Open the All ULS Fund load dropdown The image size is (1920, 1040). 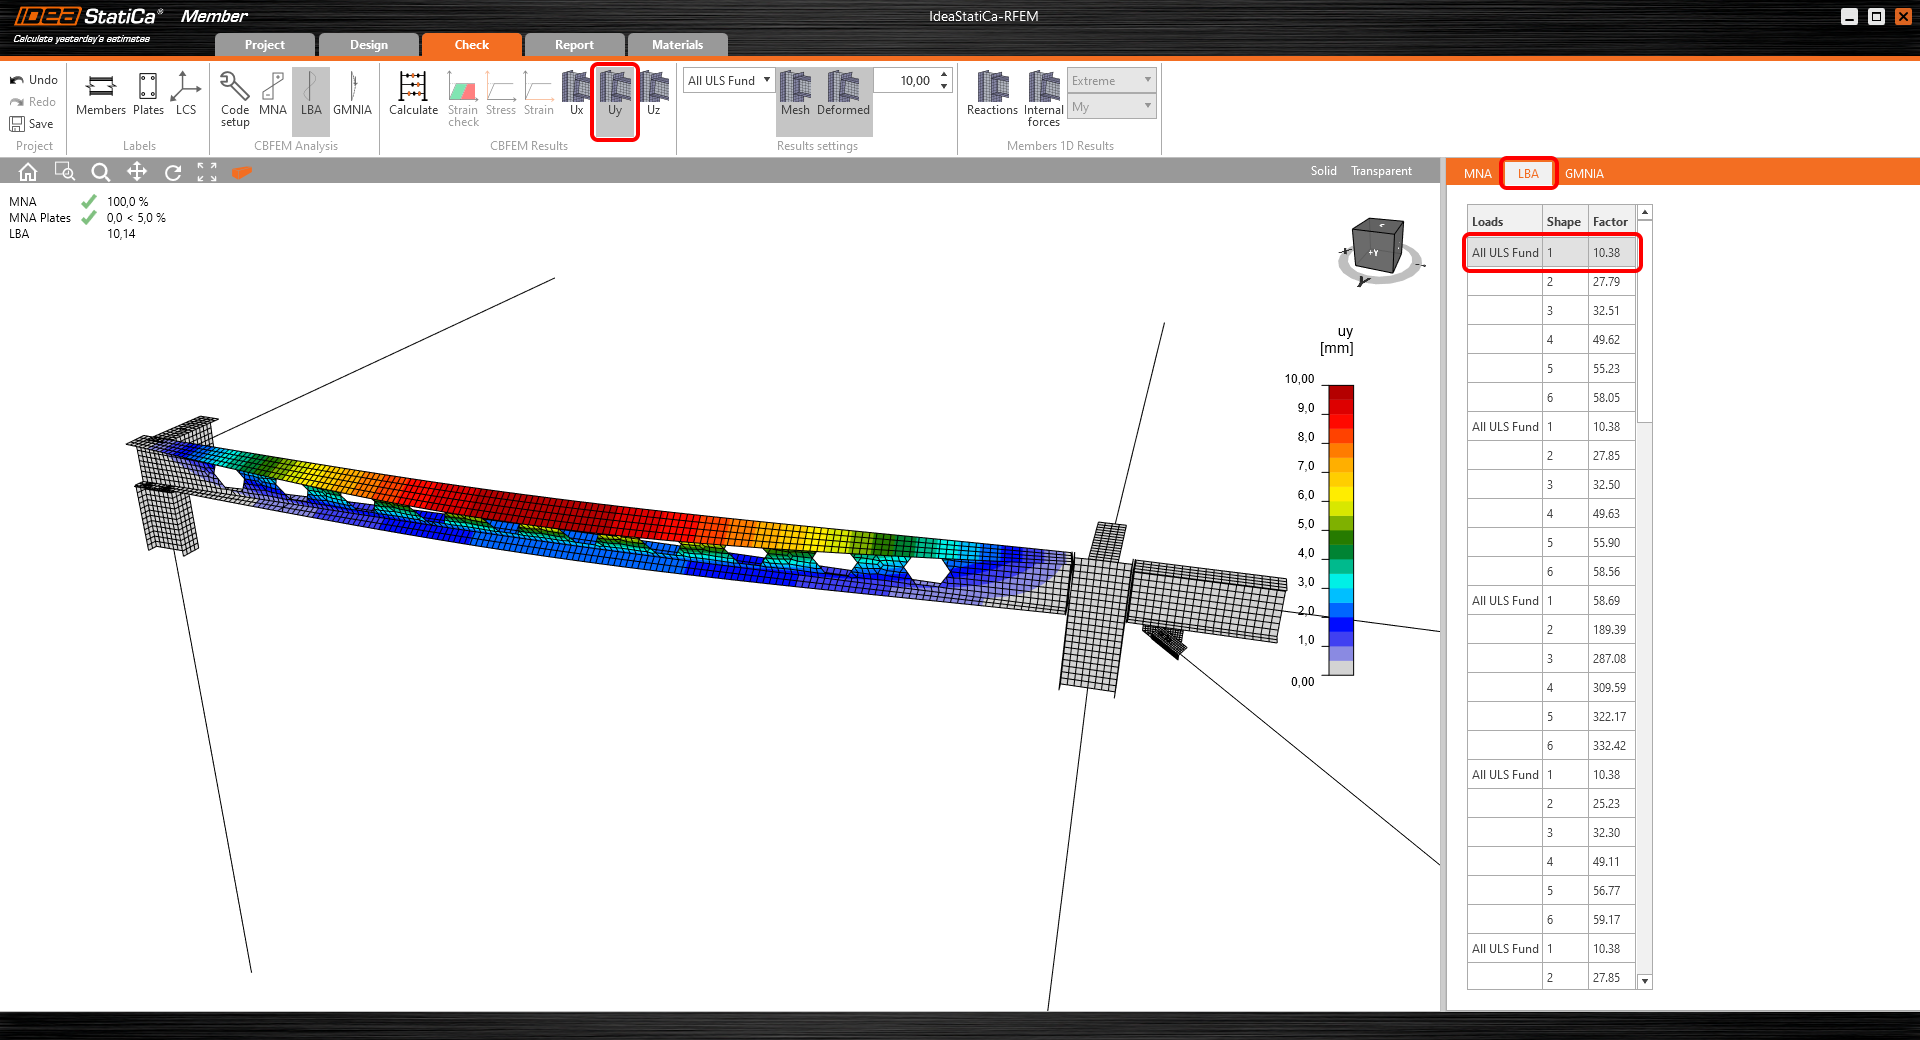pos(729,81)
